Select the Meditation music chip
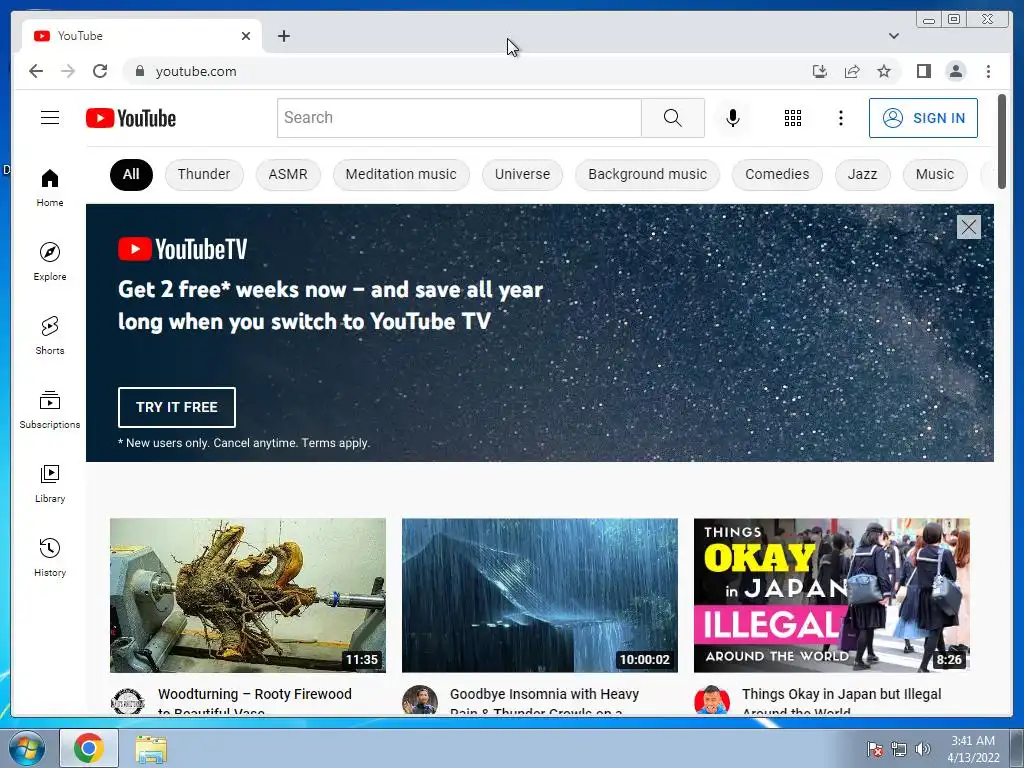 tap(401, 174)
